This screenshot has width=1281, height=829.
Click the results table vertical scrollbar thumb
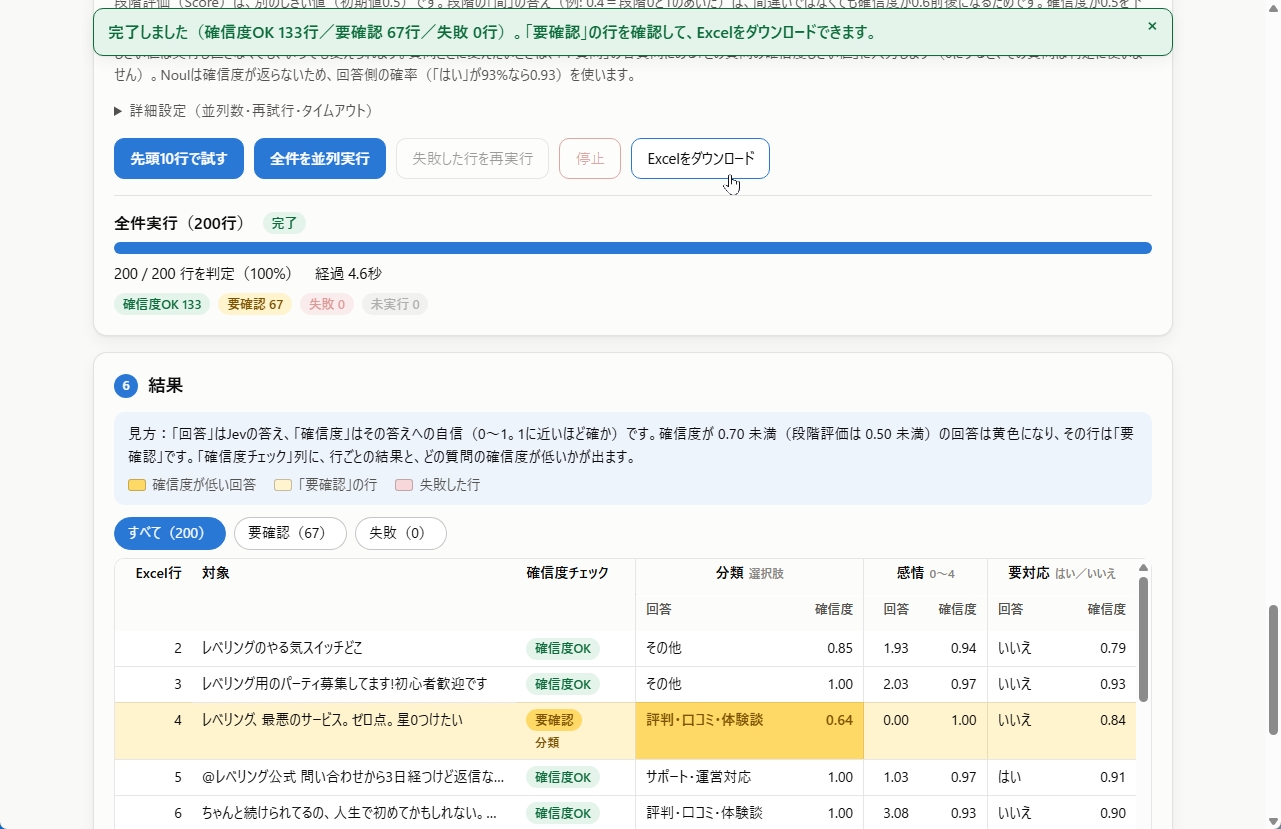(x=1143, y=639)
